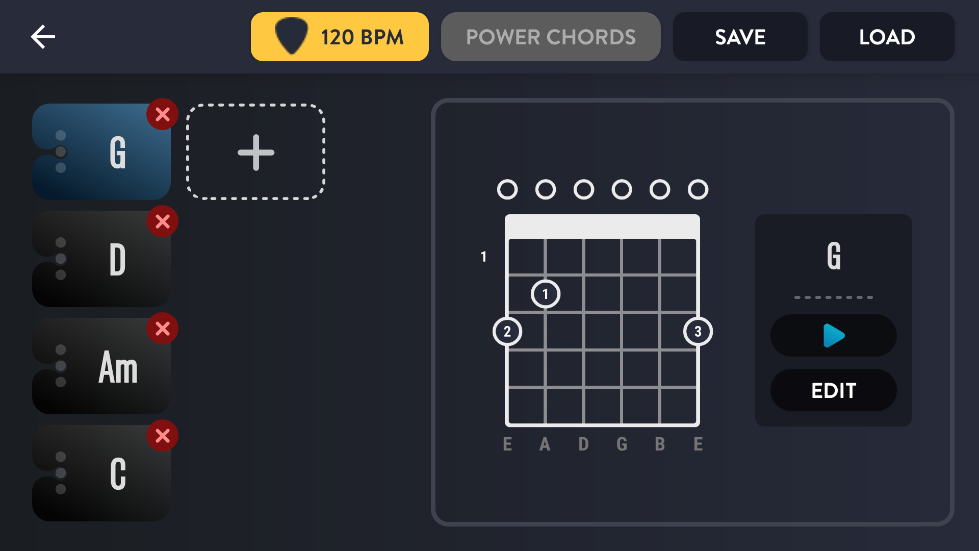Remove the Am chord from list
Screen dimensions: 979x551
(162, 328)
